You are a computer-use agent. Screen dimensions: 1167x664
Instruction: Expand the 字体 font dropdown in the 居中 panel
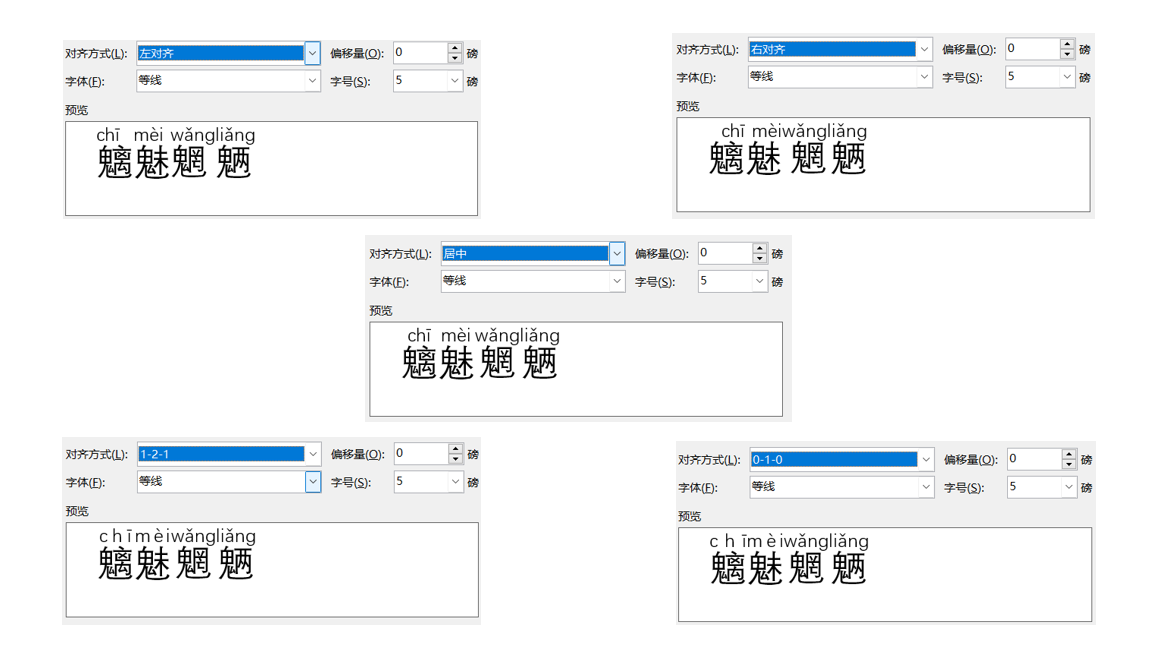point(617,281)
